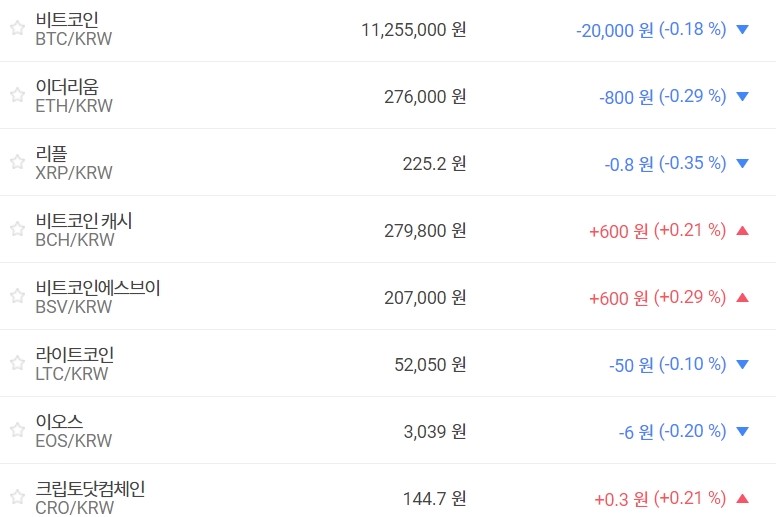This screenshot has width=776, height=517.
Task: Click star icon beside BSV/KRW
Action: [17, 297]
